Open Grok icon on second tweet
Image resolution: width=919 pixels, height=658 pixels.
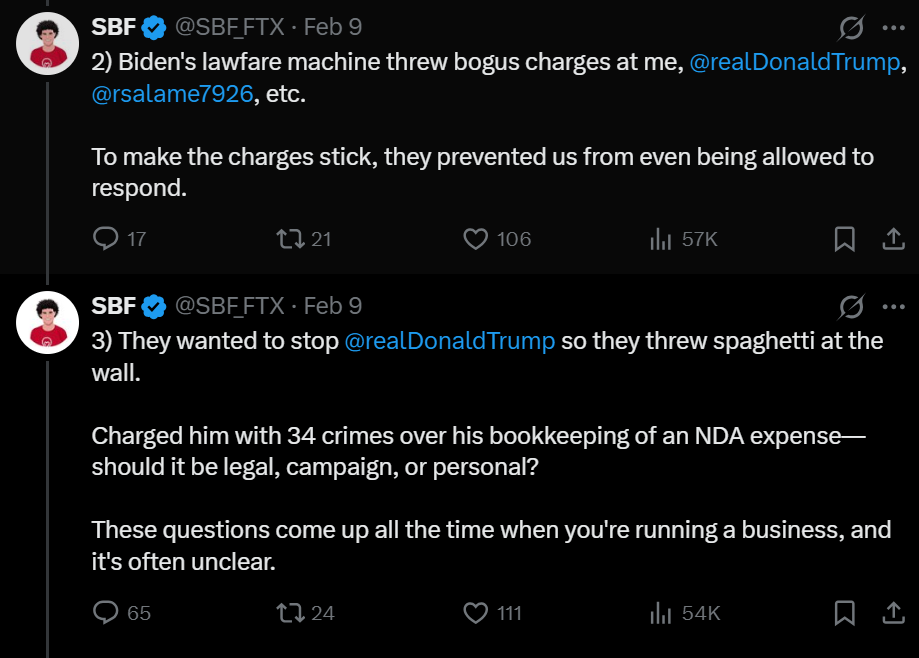[x=852, y=305]
